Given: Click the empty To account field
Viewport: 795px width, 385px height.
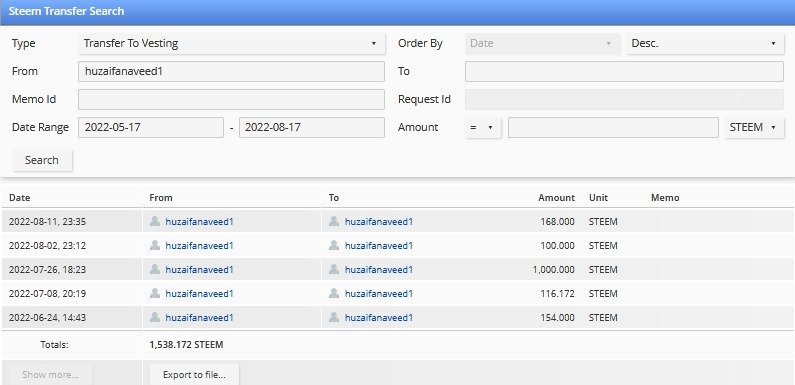Looking at the screenshot, I should 624,72.
